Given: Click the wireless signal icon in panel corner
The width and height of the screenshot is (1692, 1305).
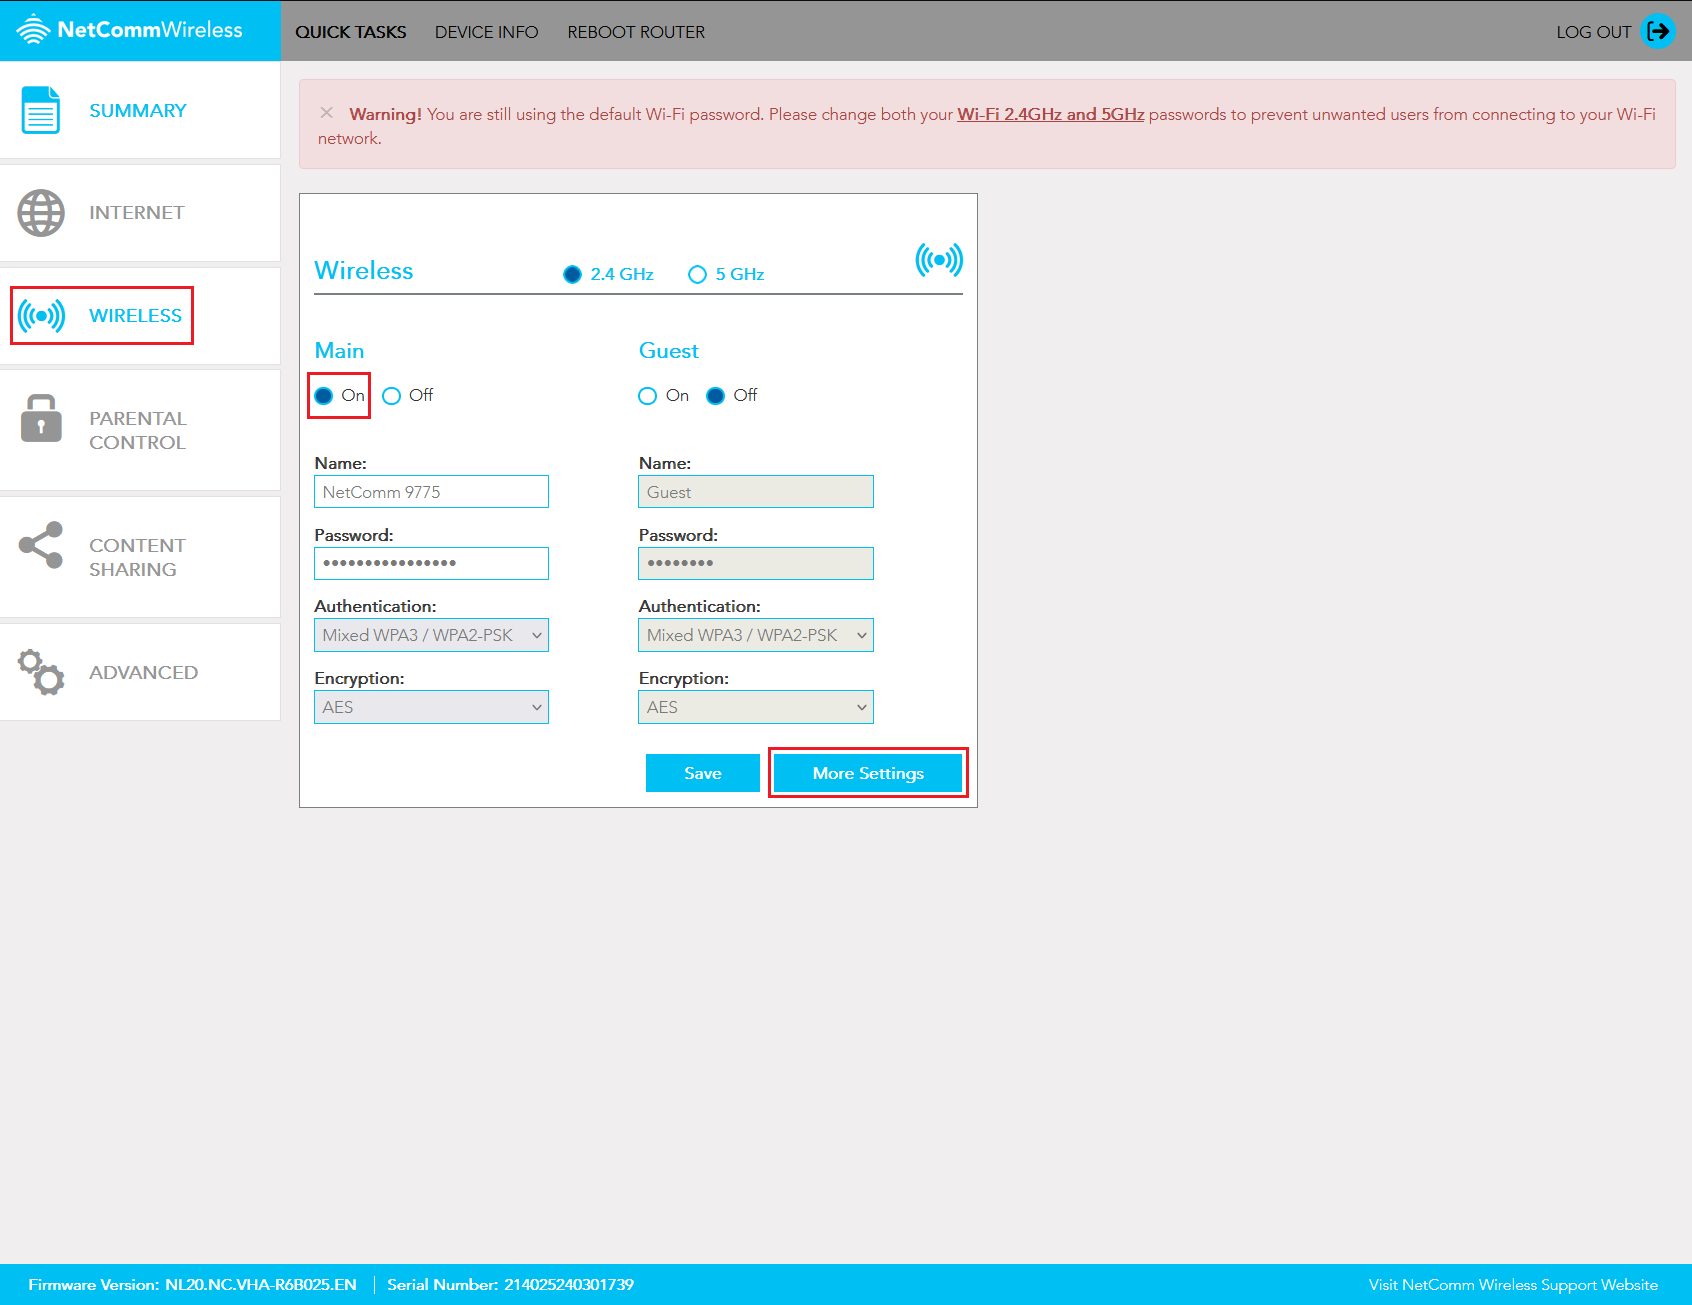Looking at the screenshot, I should tap(938, 259).
